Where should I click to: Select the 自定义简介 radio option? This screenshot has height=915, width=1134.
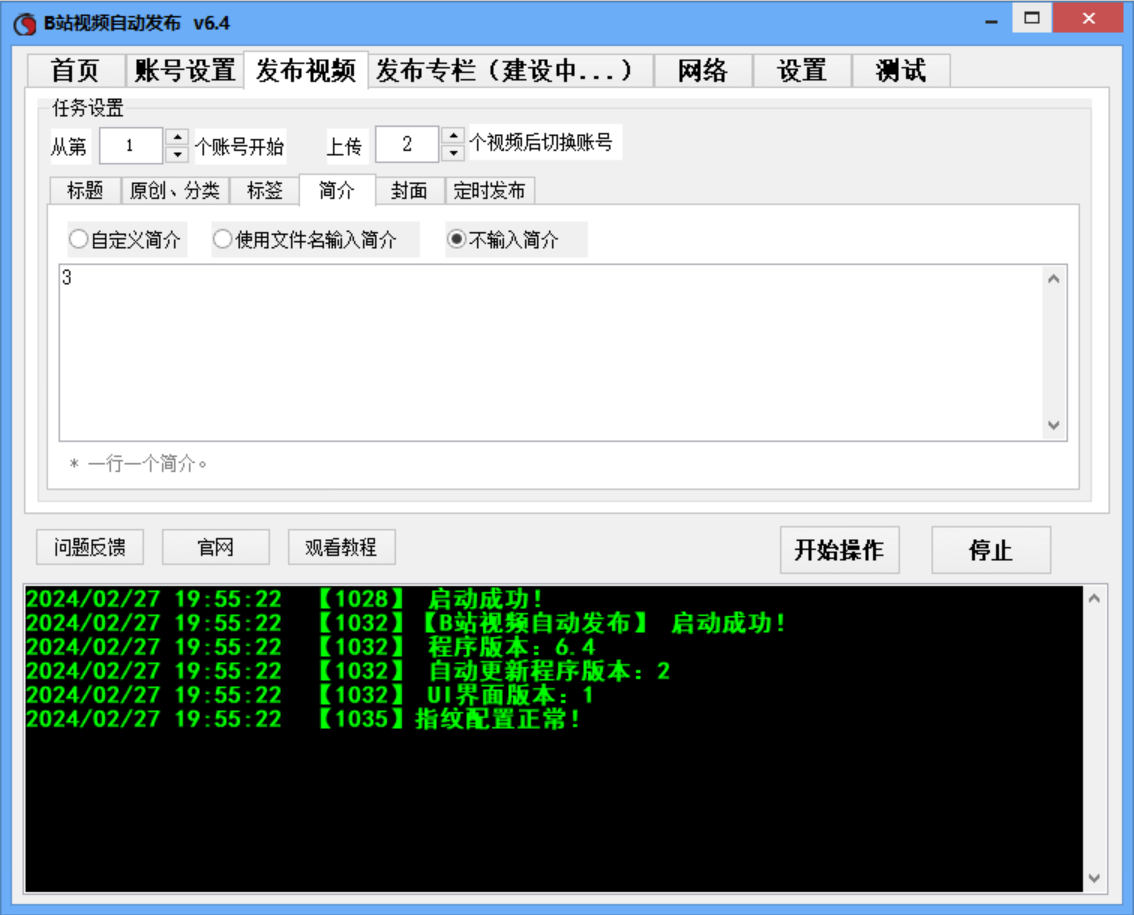[125, 239]
